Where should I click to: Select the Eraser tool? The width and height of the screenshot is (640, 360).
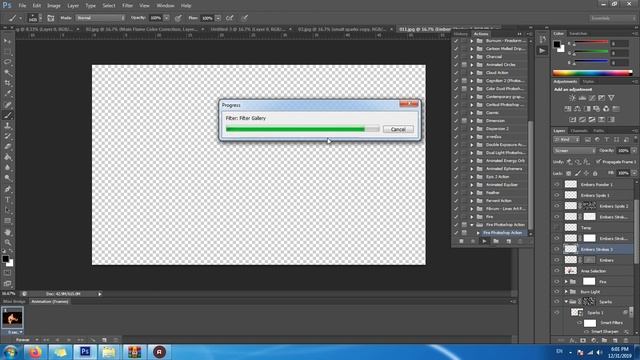tap(7, 147)
